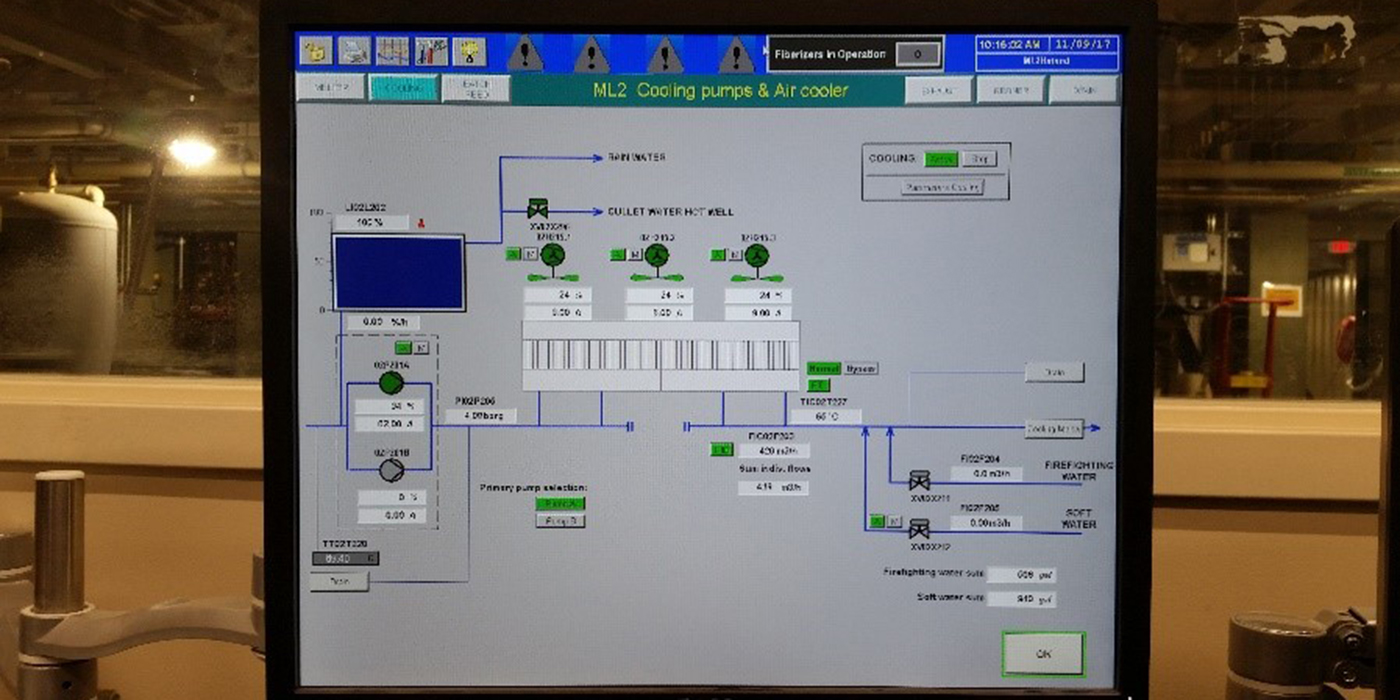Toggle grey mode button beside left fan
Image resolution: width=1400 pixels, height=700 pixels.
[x=530, y=255]
